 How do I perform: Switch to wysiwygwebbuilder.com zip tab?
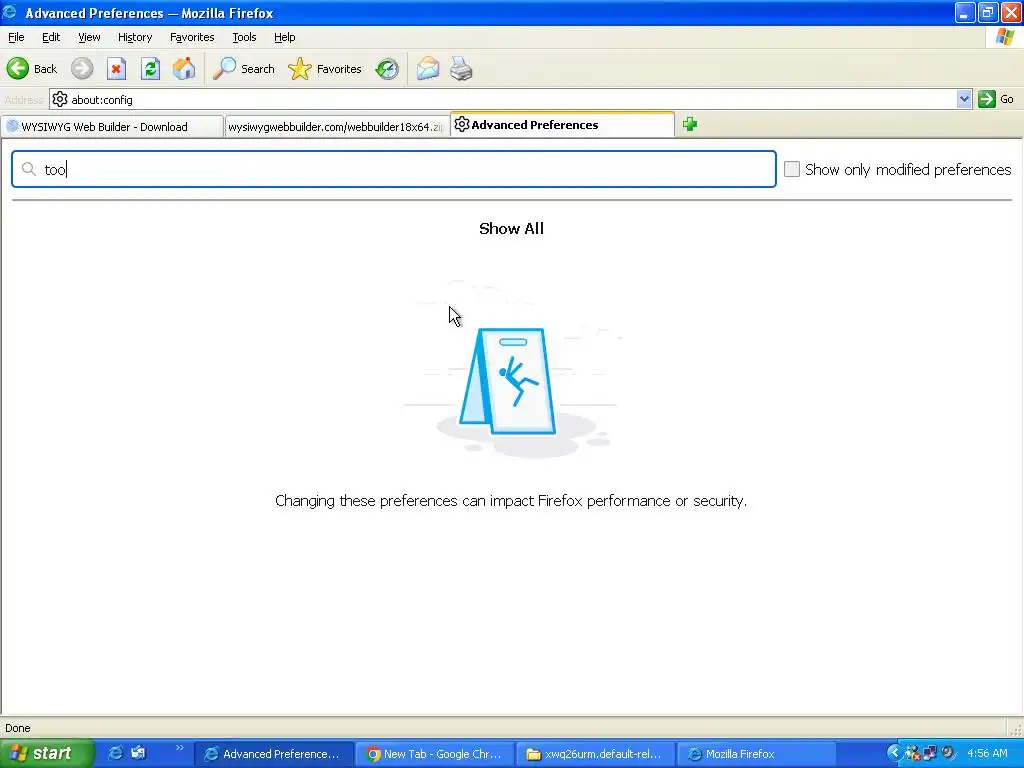pyautogui.click(x=336, y=127)
